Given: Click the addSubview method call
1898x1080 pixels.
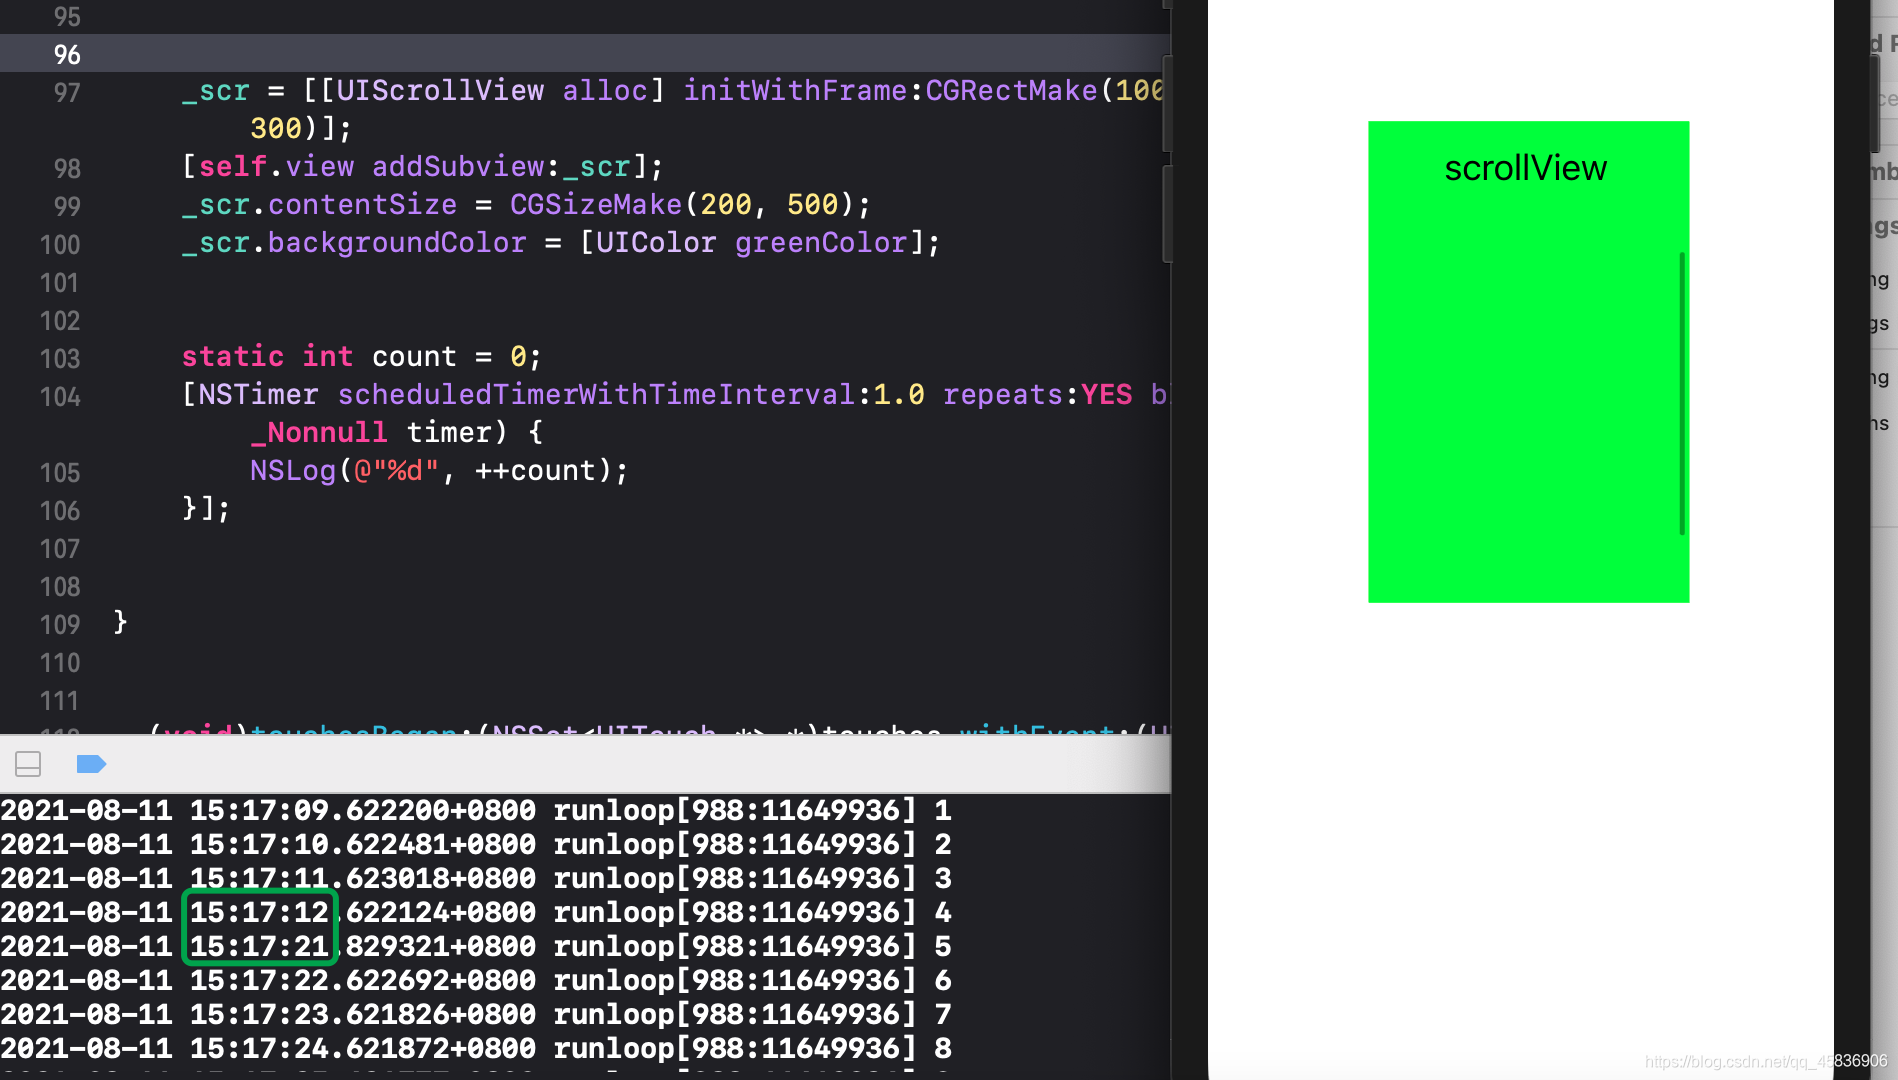Looking at the screenshot, I should click(x=458, y=166).
